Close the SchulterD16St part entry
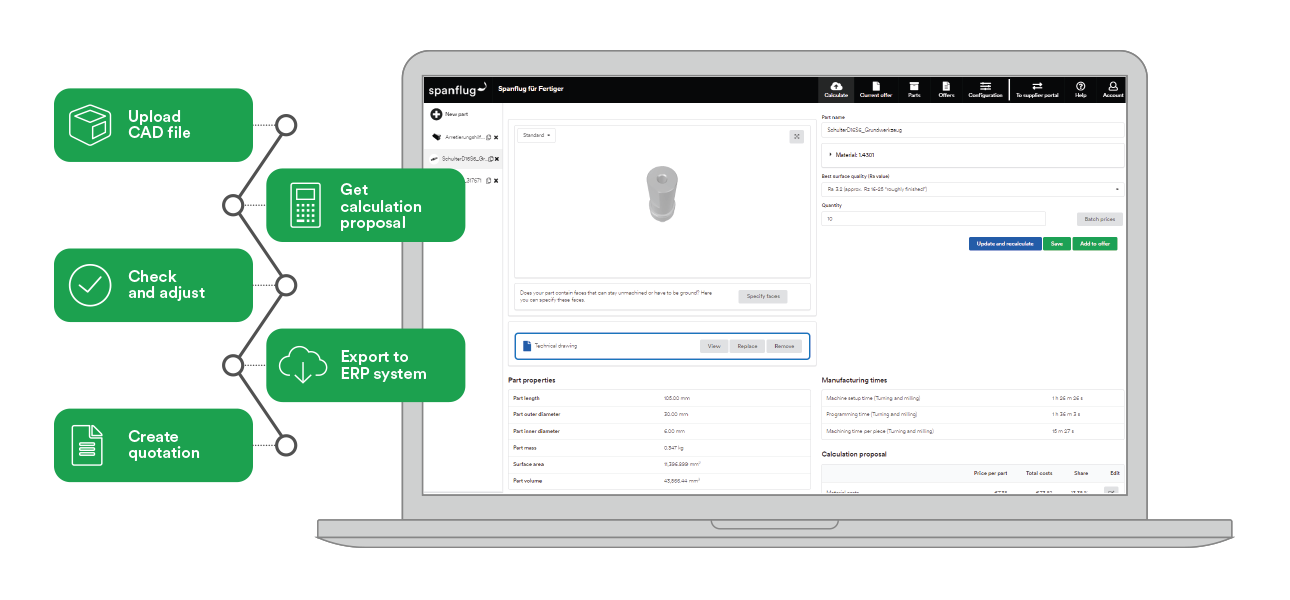The image size is (1290, 600). tap(496, 159)
